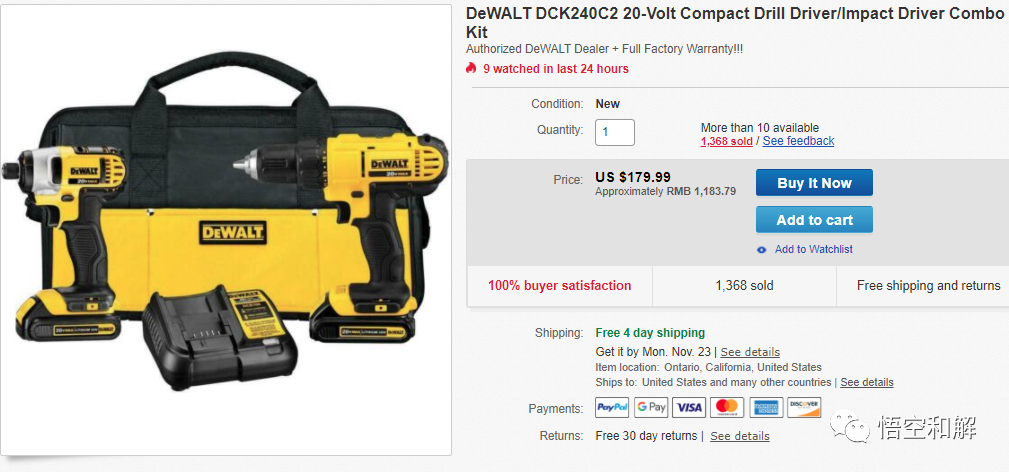Screen dimensions: 1009x472
Task: Click the Google Pay payment icon
Action: click(x=651, y=407)
